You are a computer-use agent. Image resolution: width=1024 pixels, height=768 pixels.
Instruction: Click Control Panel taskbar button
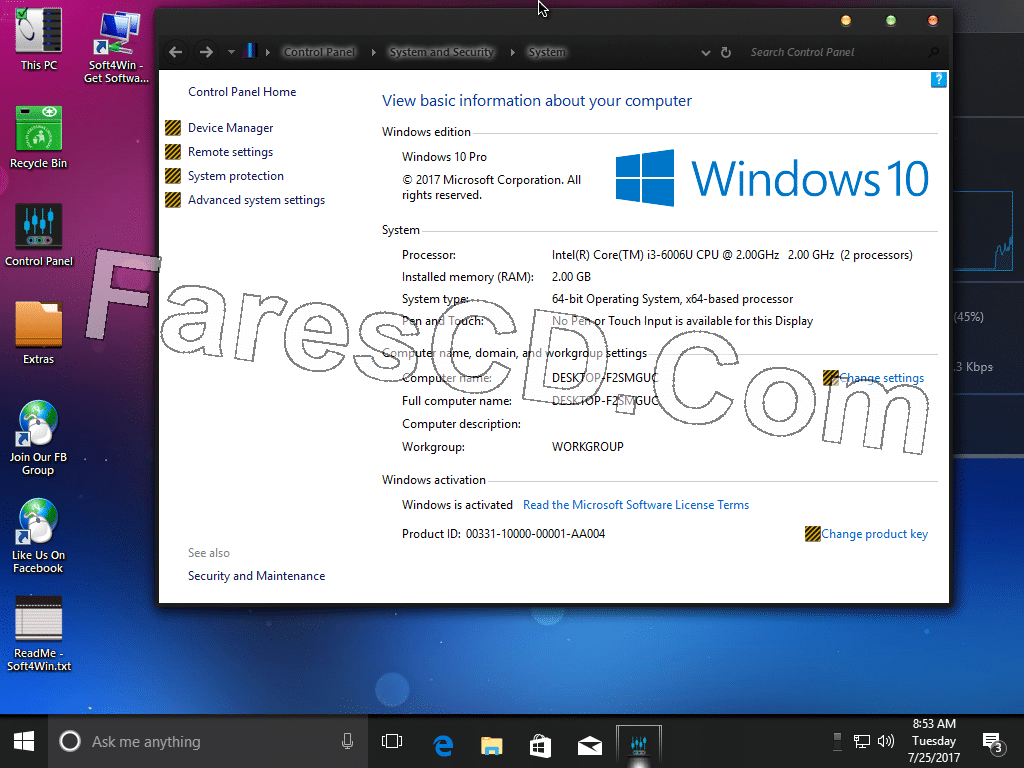[639, 744]
